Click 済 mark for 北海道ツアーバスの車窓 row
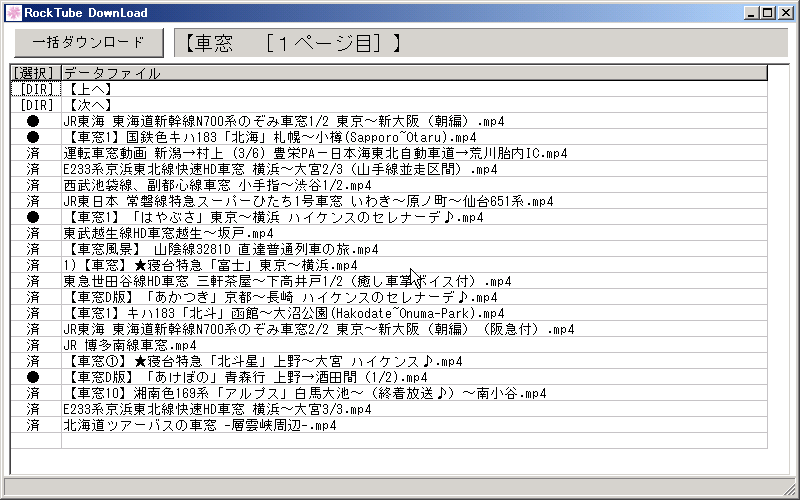 [33, 425]
